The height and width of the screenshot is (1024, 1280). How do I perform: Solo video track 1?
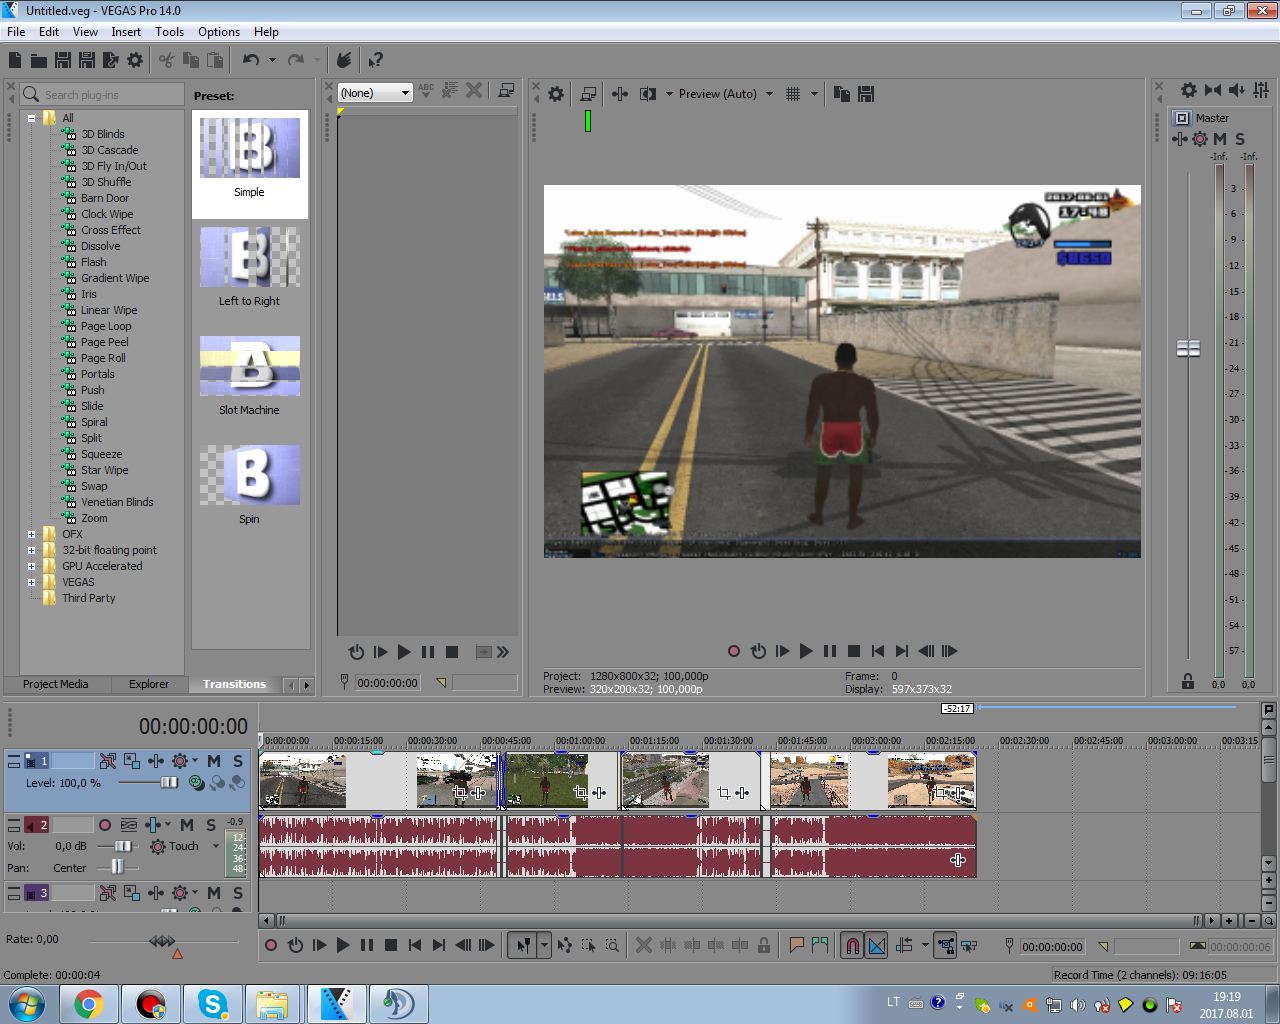point(238,761)
